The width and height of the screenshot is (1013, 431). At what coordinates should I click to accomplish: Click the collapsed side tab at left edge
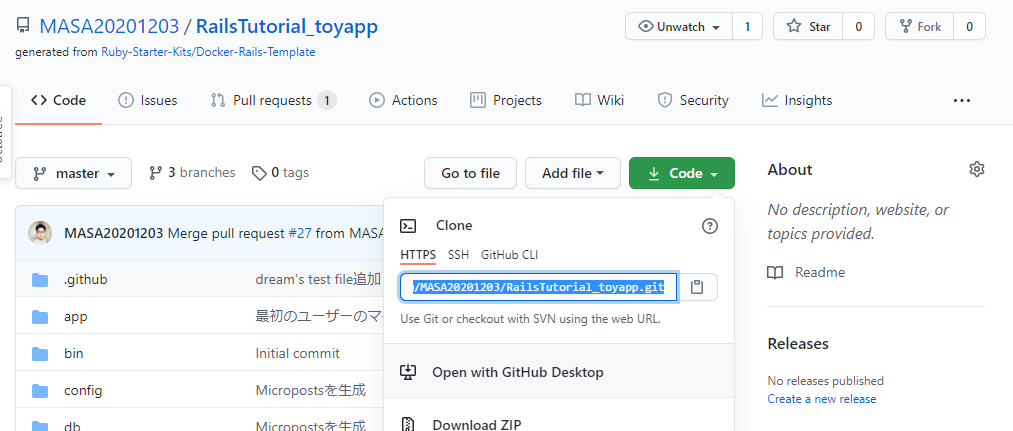tap(5, 132)
